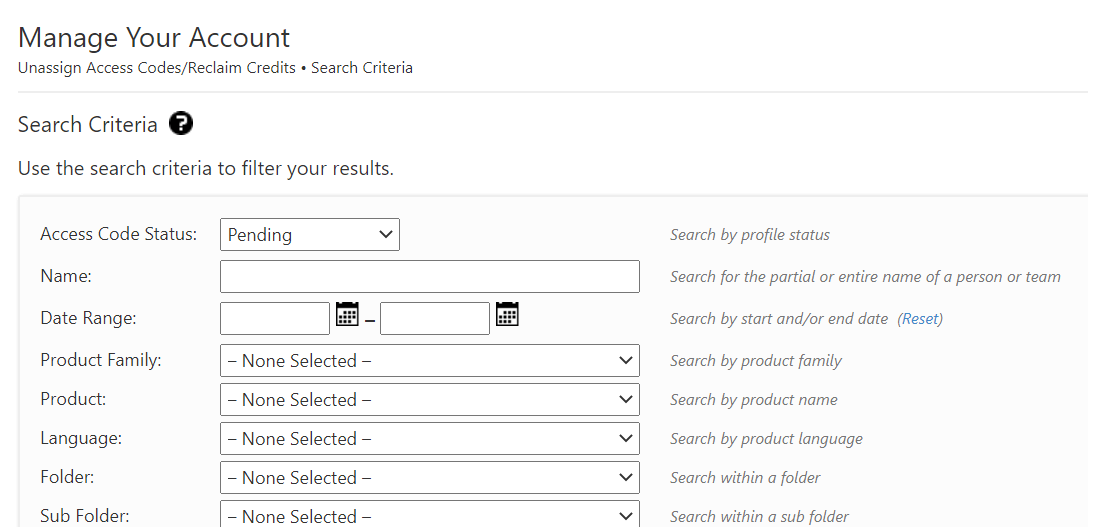Select the 'Date Range:' label
1095x527 pixels.
point(89,318)
